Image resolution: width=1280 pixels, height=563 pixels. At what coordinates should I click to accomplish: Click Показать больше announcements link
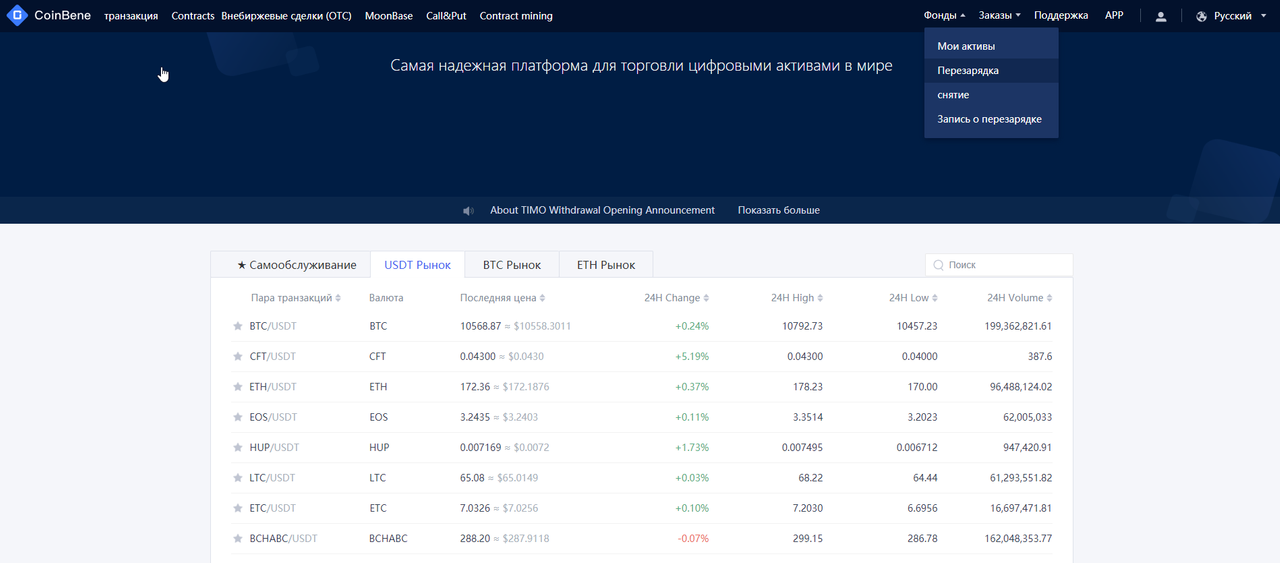pyautogui.click(x=779, y=211)
